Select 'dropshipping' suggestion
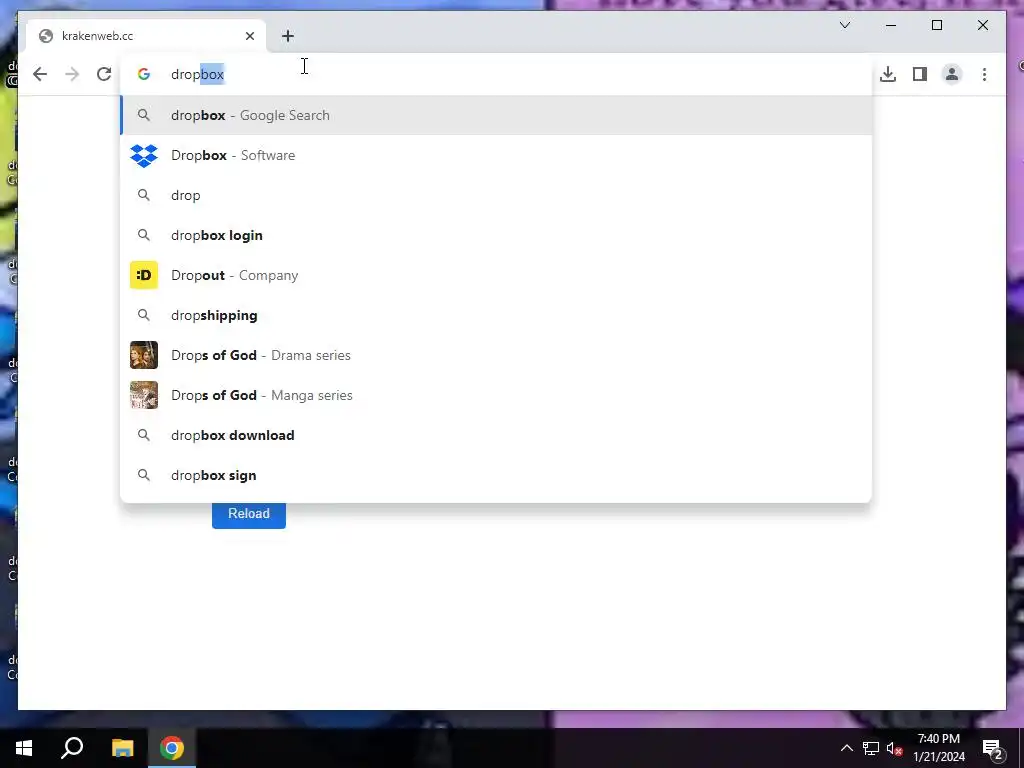Image resolution: width=1024 pixels, height=768 pixels. (496, 315)
